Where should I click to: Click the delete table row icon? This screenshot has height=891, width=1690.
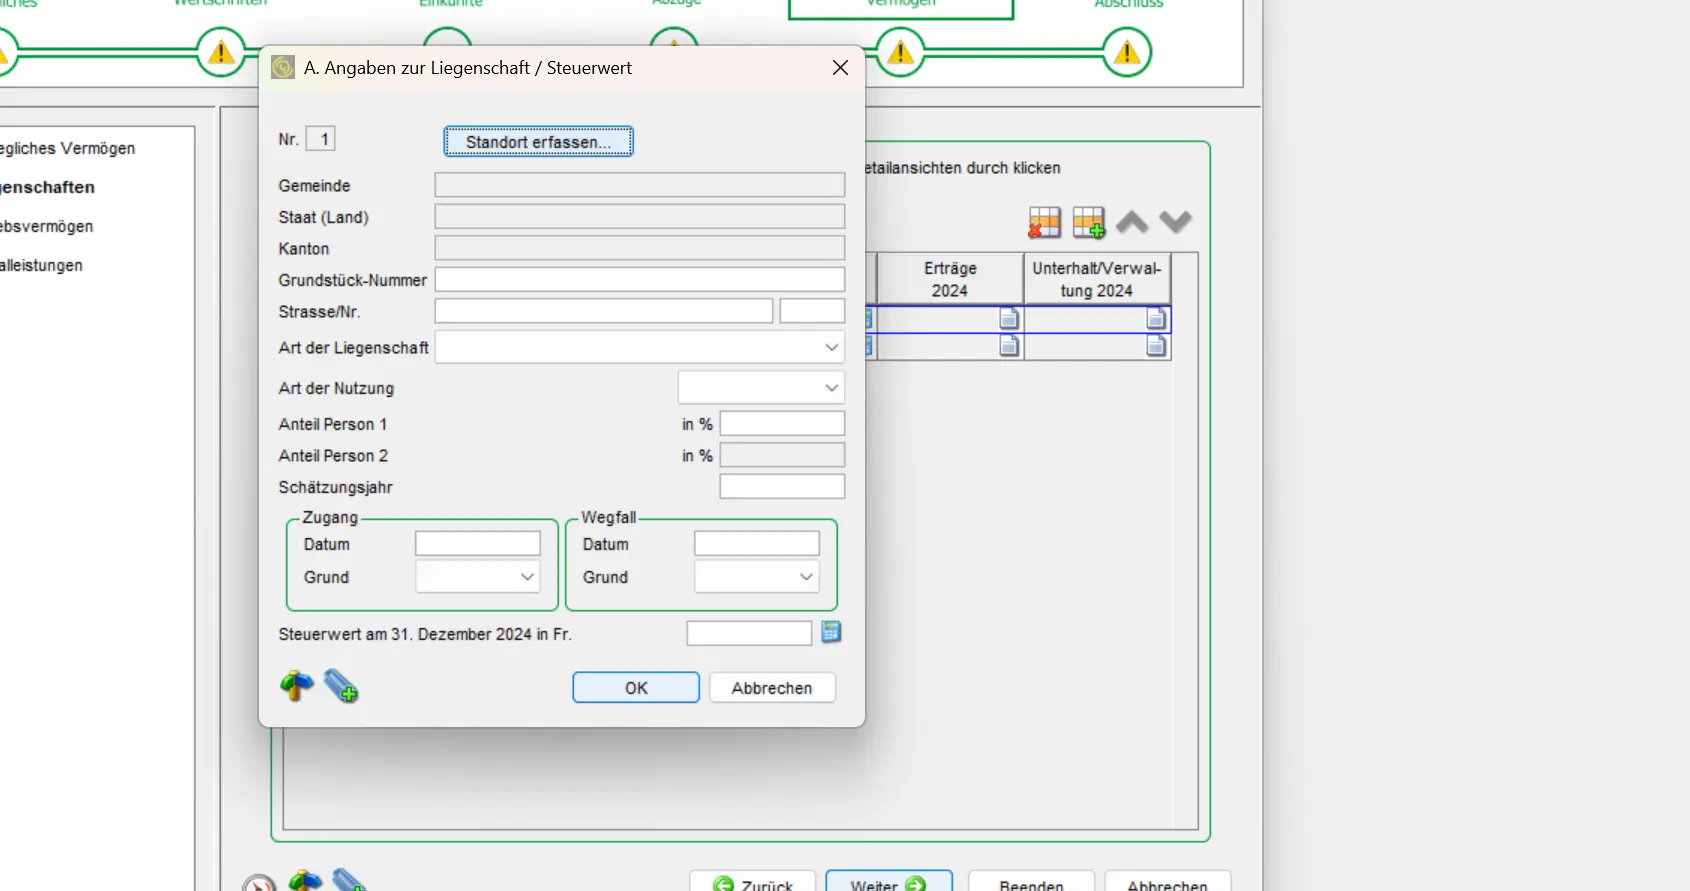(1044, 222)
